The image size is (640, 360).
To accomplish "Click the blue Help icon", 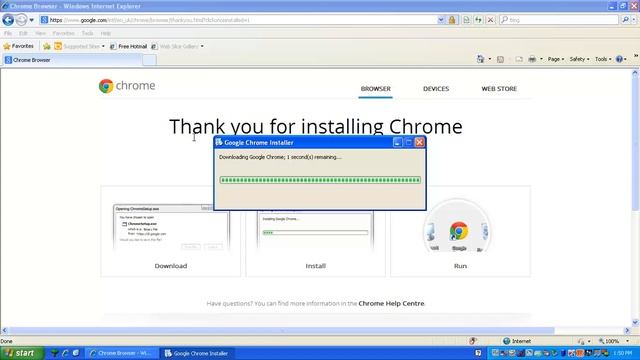I will (619, 59).
